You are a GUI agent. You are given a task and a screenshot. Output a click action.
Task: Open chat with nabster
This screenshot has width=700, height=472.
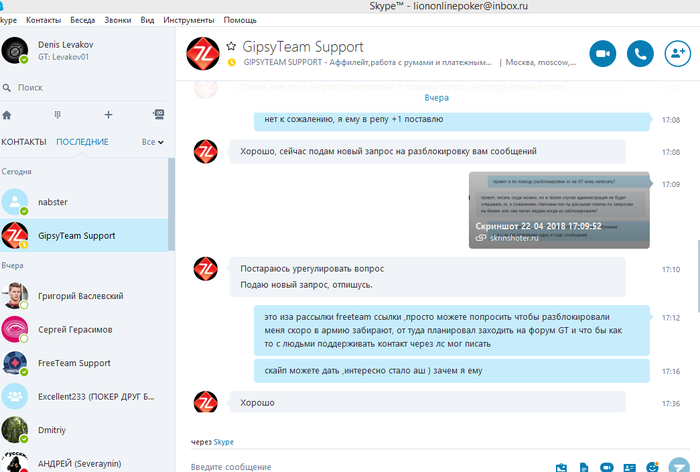coord(84,202)
